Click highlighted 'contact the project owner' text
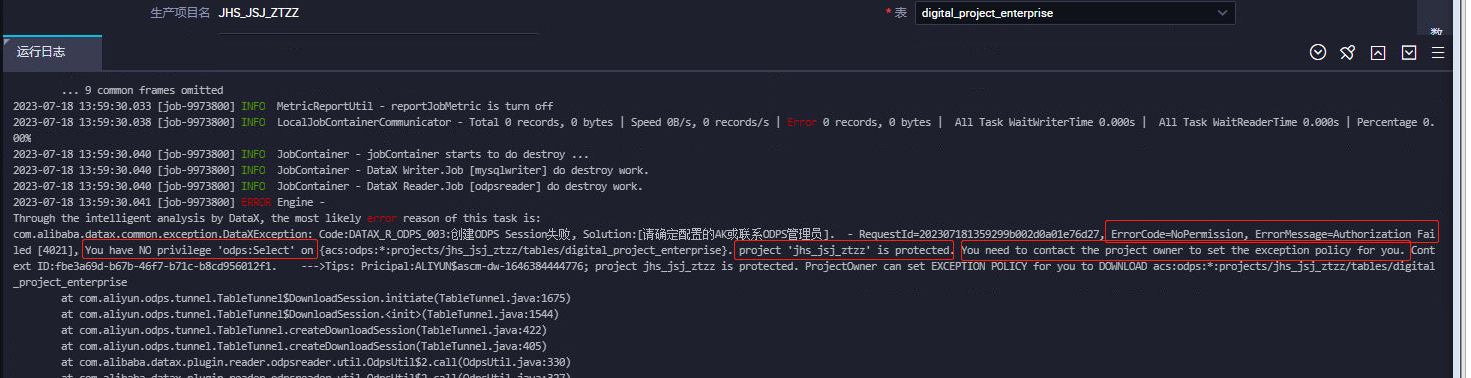The image size is (1471, 378). pyautogui.click(x=1184, y=249)
